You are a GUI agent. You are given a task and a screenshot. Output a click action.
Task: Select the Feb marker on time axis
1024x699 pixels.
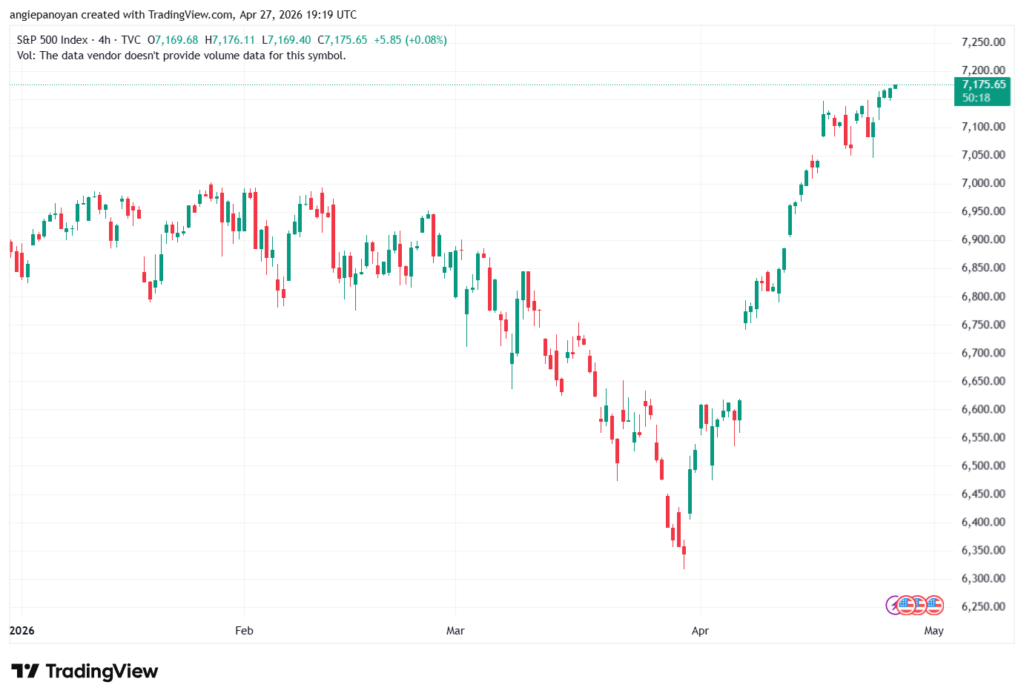pyautogui.click(x=244, y=630)
